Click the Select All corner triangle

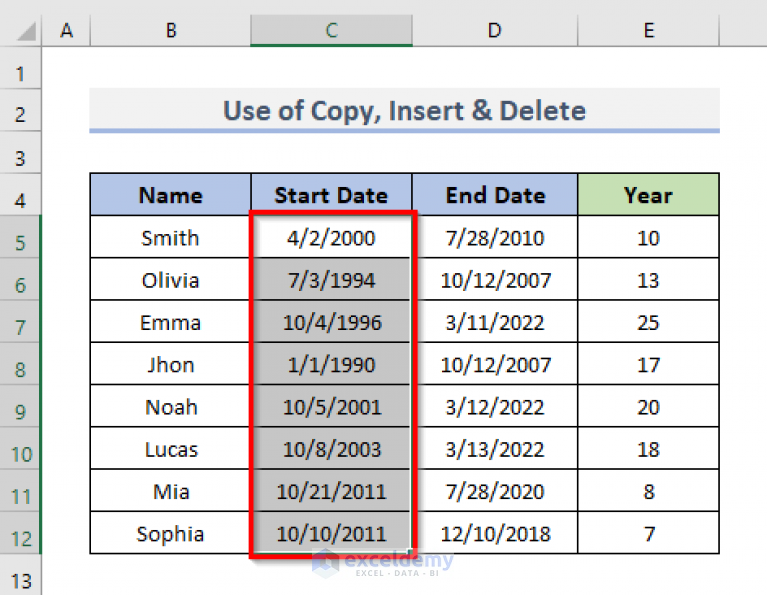[26, 32]
